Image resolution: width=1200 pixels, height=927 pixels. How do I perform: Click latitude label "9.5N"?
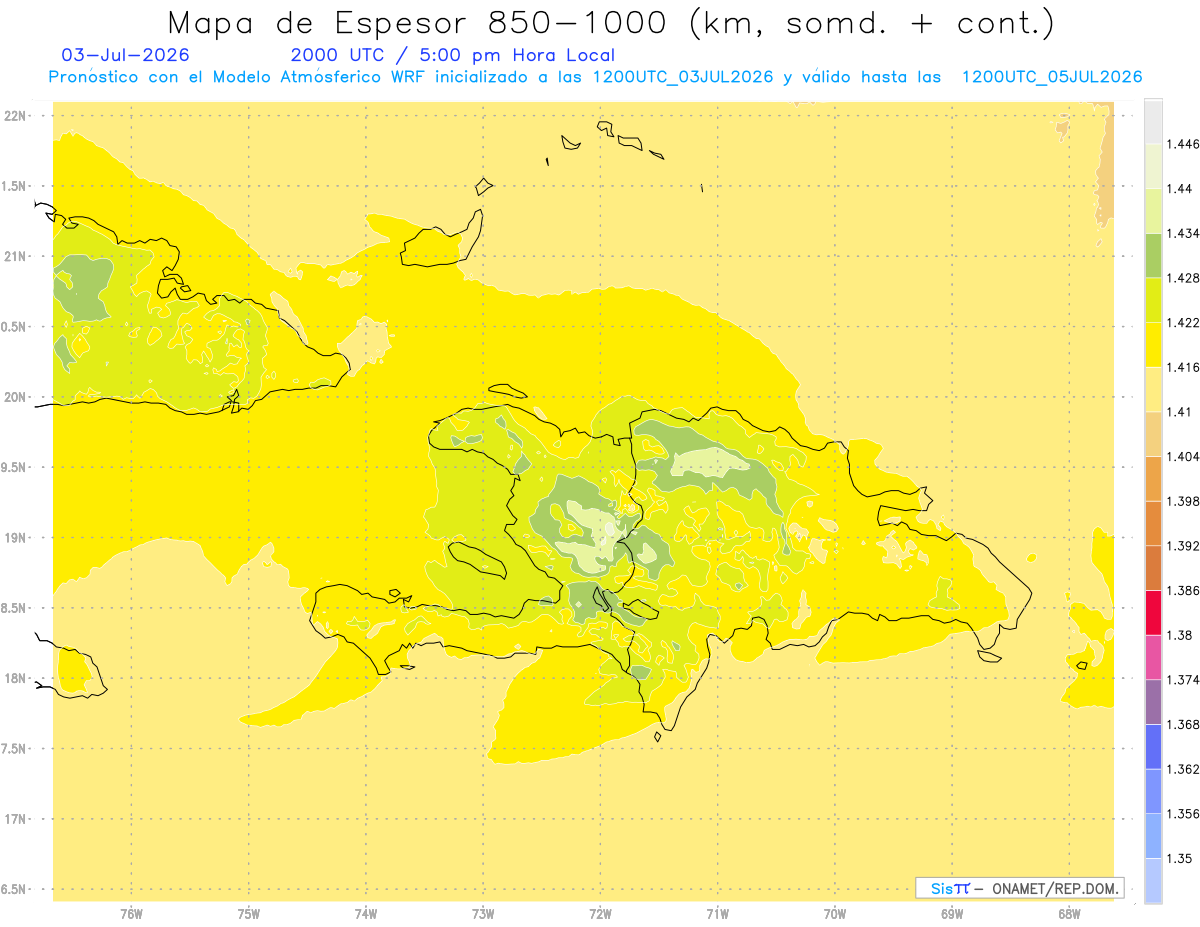pyautogui.click(x=15, y=467)
